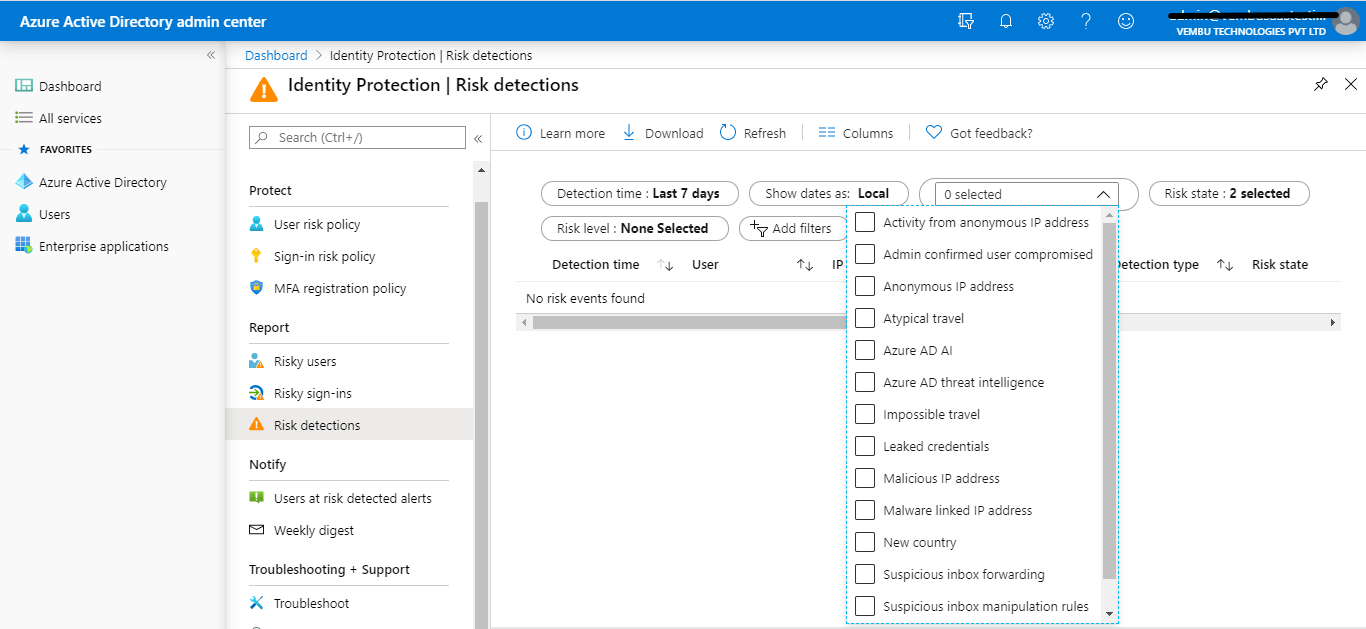
Task: Click the Got feedback heart icon
Action: tap(934, 133)
